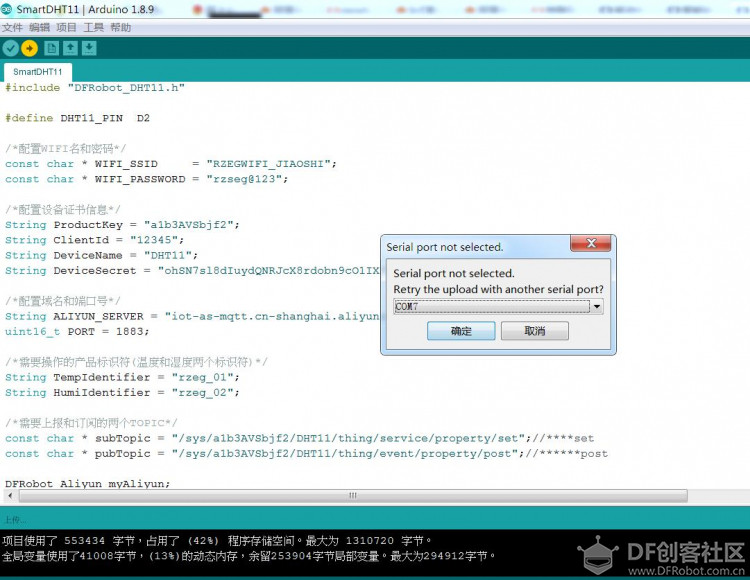Open a sketch using the up-arrow icon

(70, 48)
